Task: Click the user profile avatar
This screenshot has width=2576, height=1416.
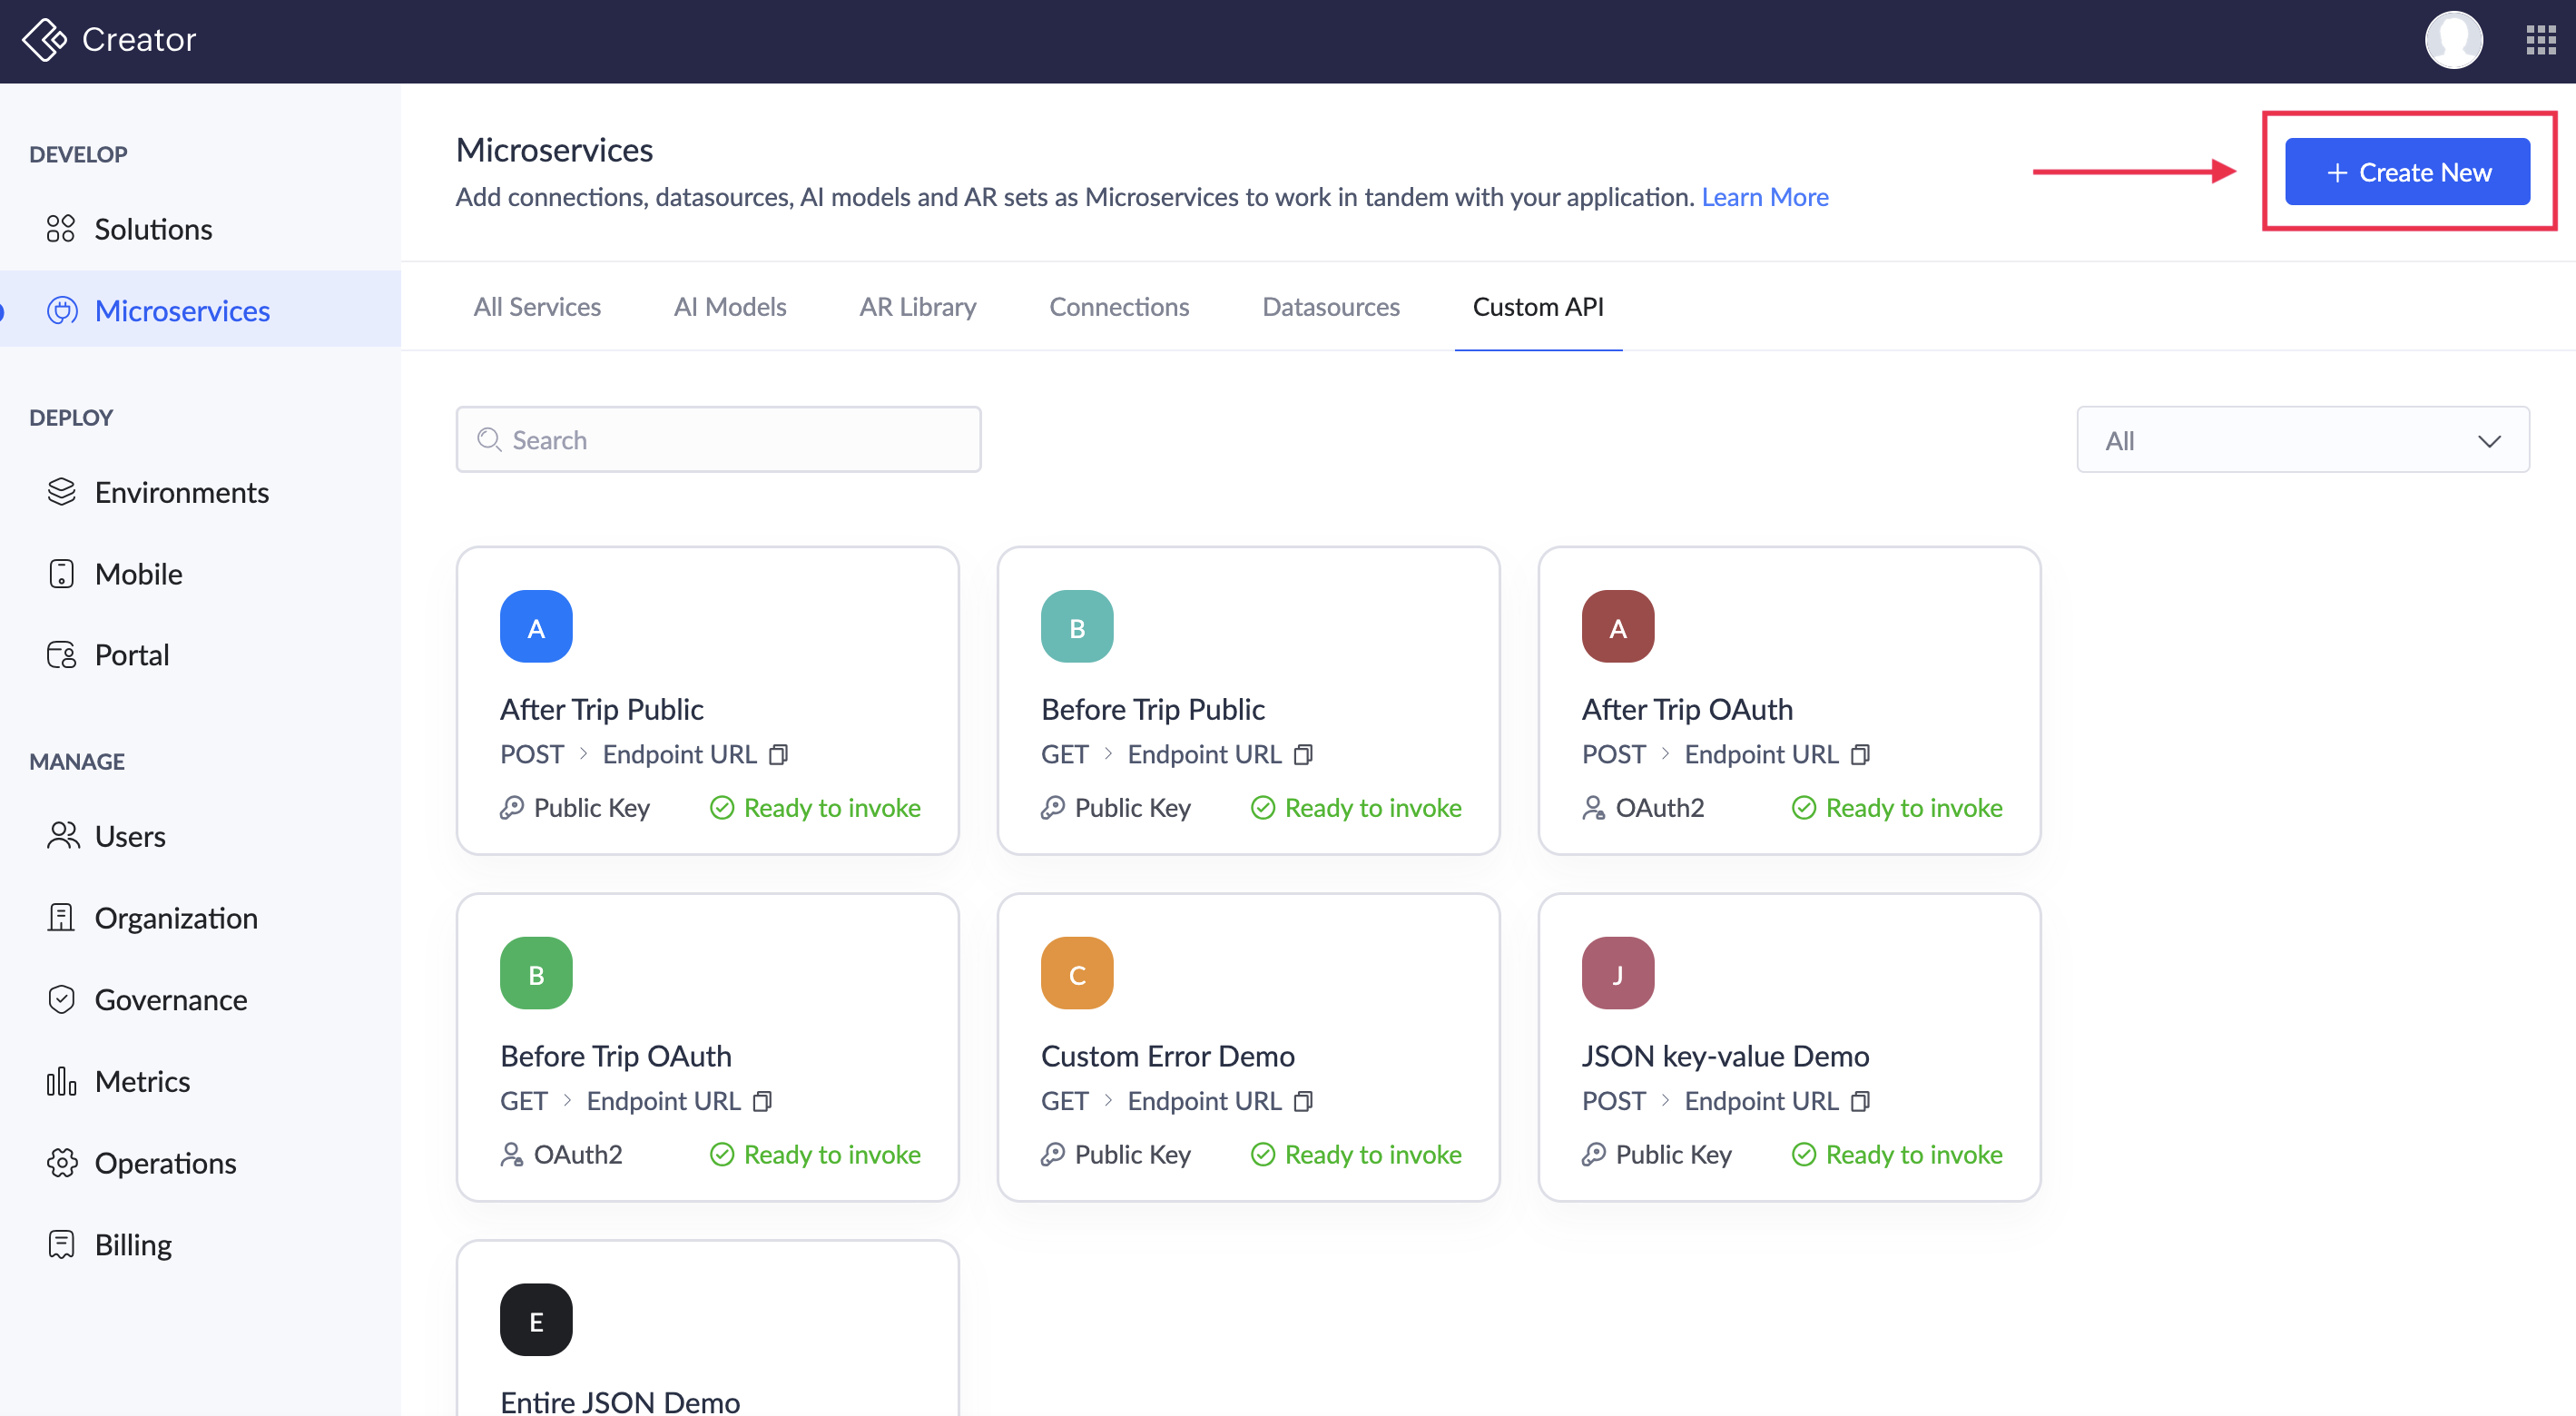Action: pos(2453,40)
